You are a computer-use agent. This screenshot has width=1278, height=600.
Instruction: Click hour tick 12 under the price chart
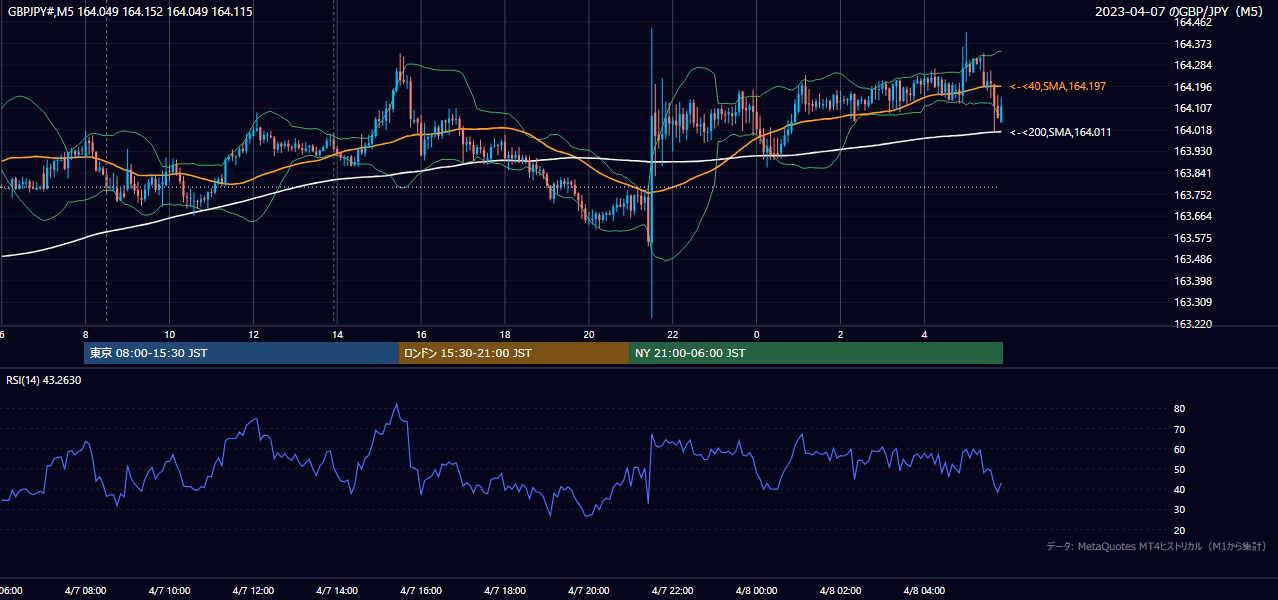pos(253,334)
